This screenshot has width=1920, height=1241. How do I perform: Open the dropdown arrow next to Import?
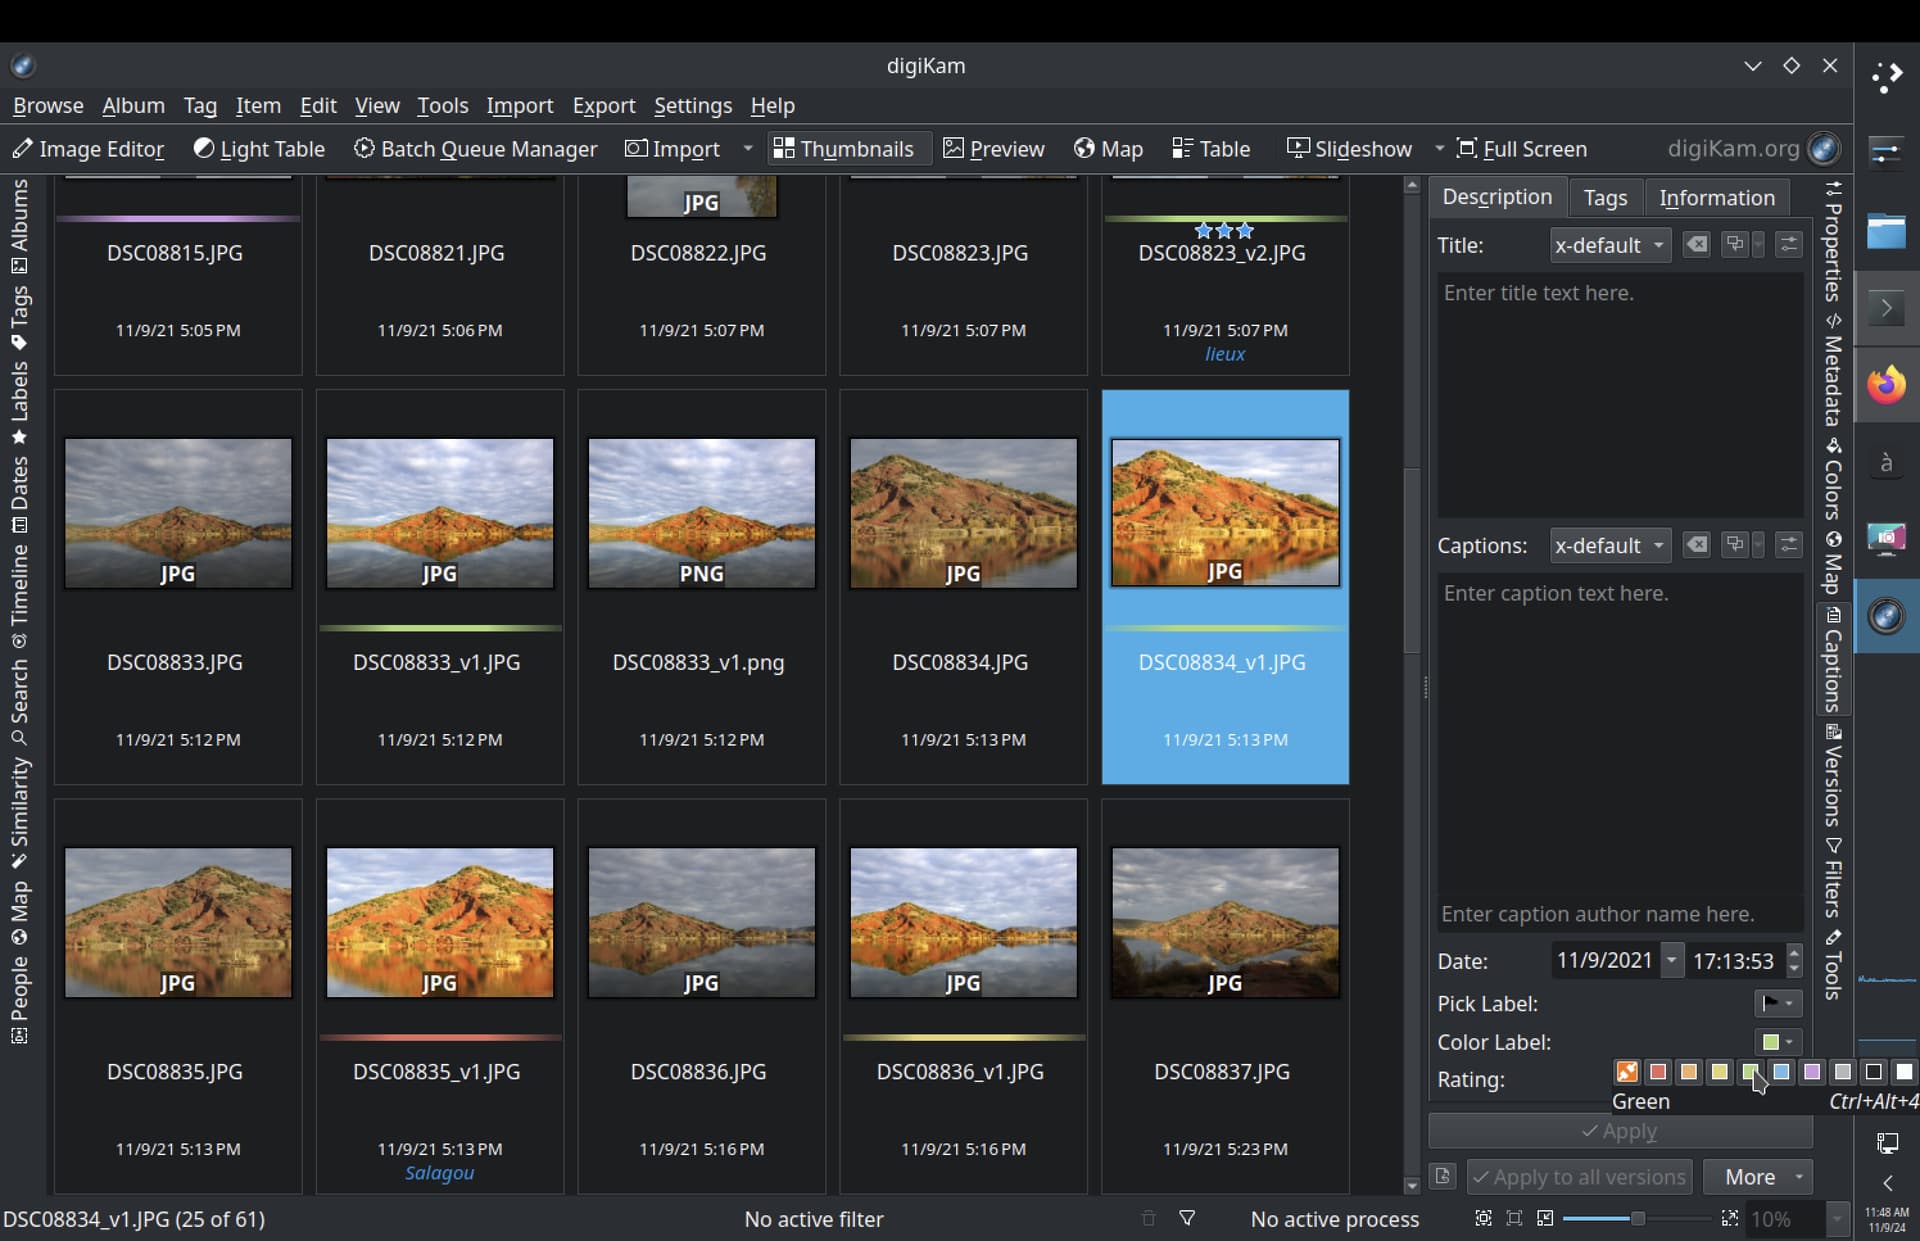[x=747, y=149]
